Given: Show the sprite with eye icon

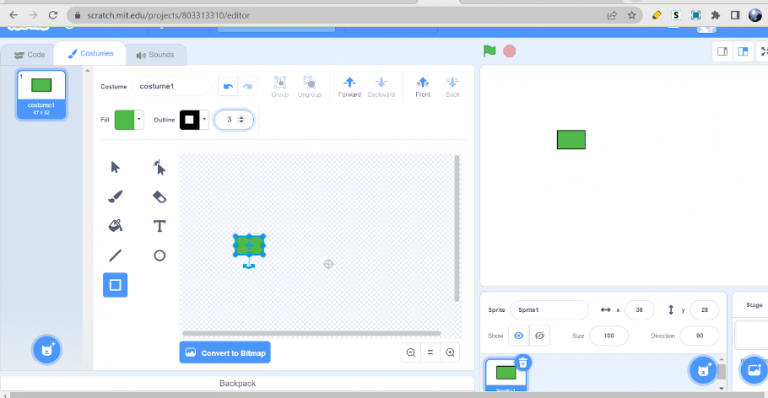Looking at the screenshot, I should pyautogui.click(x=519, y=336).
